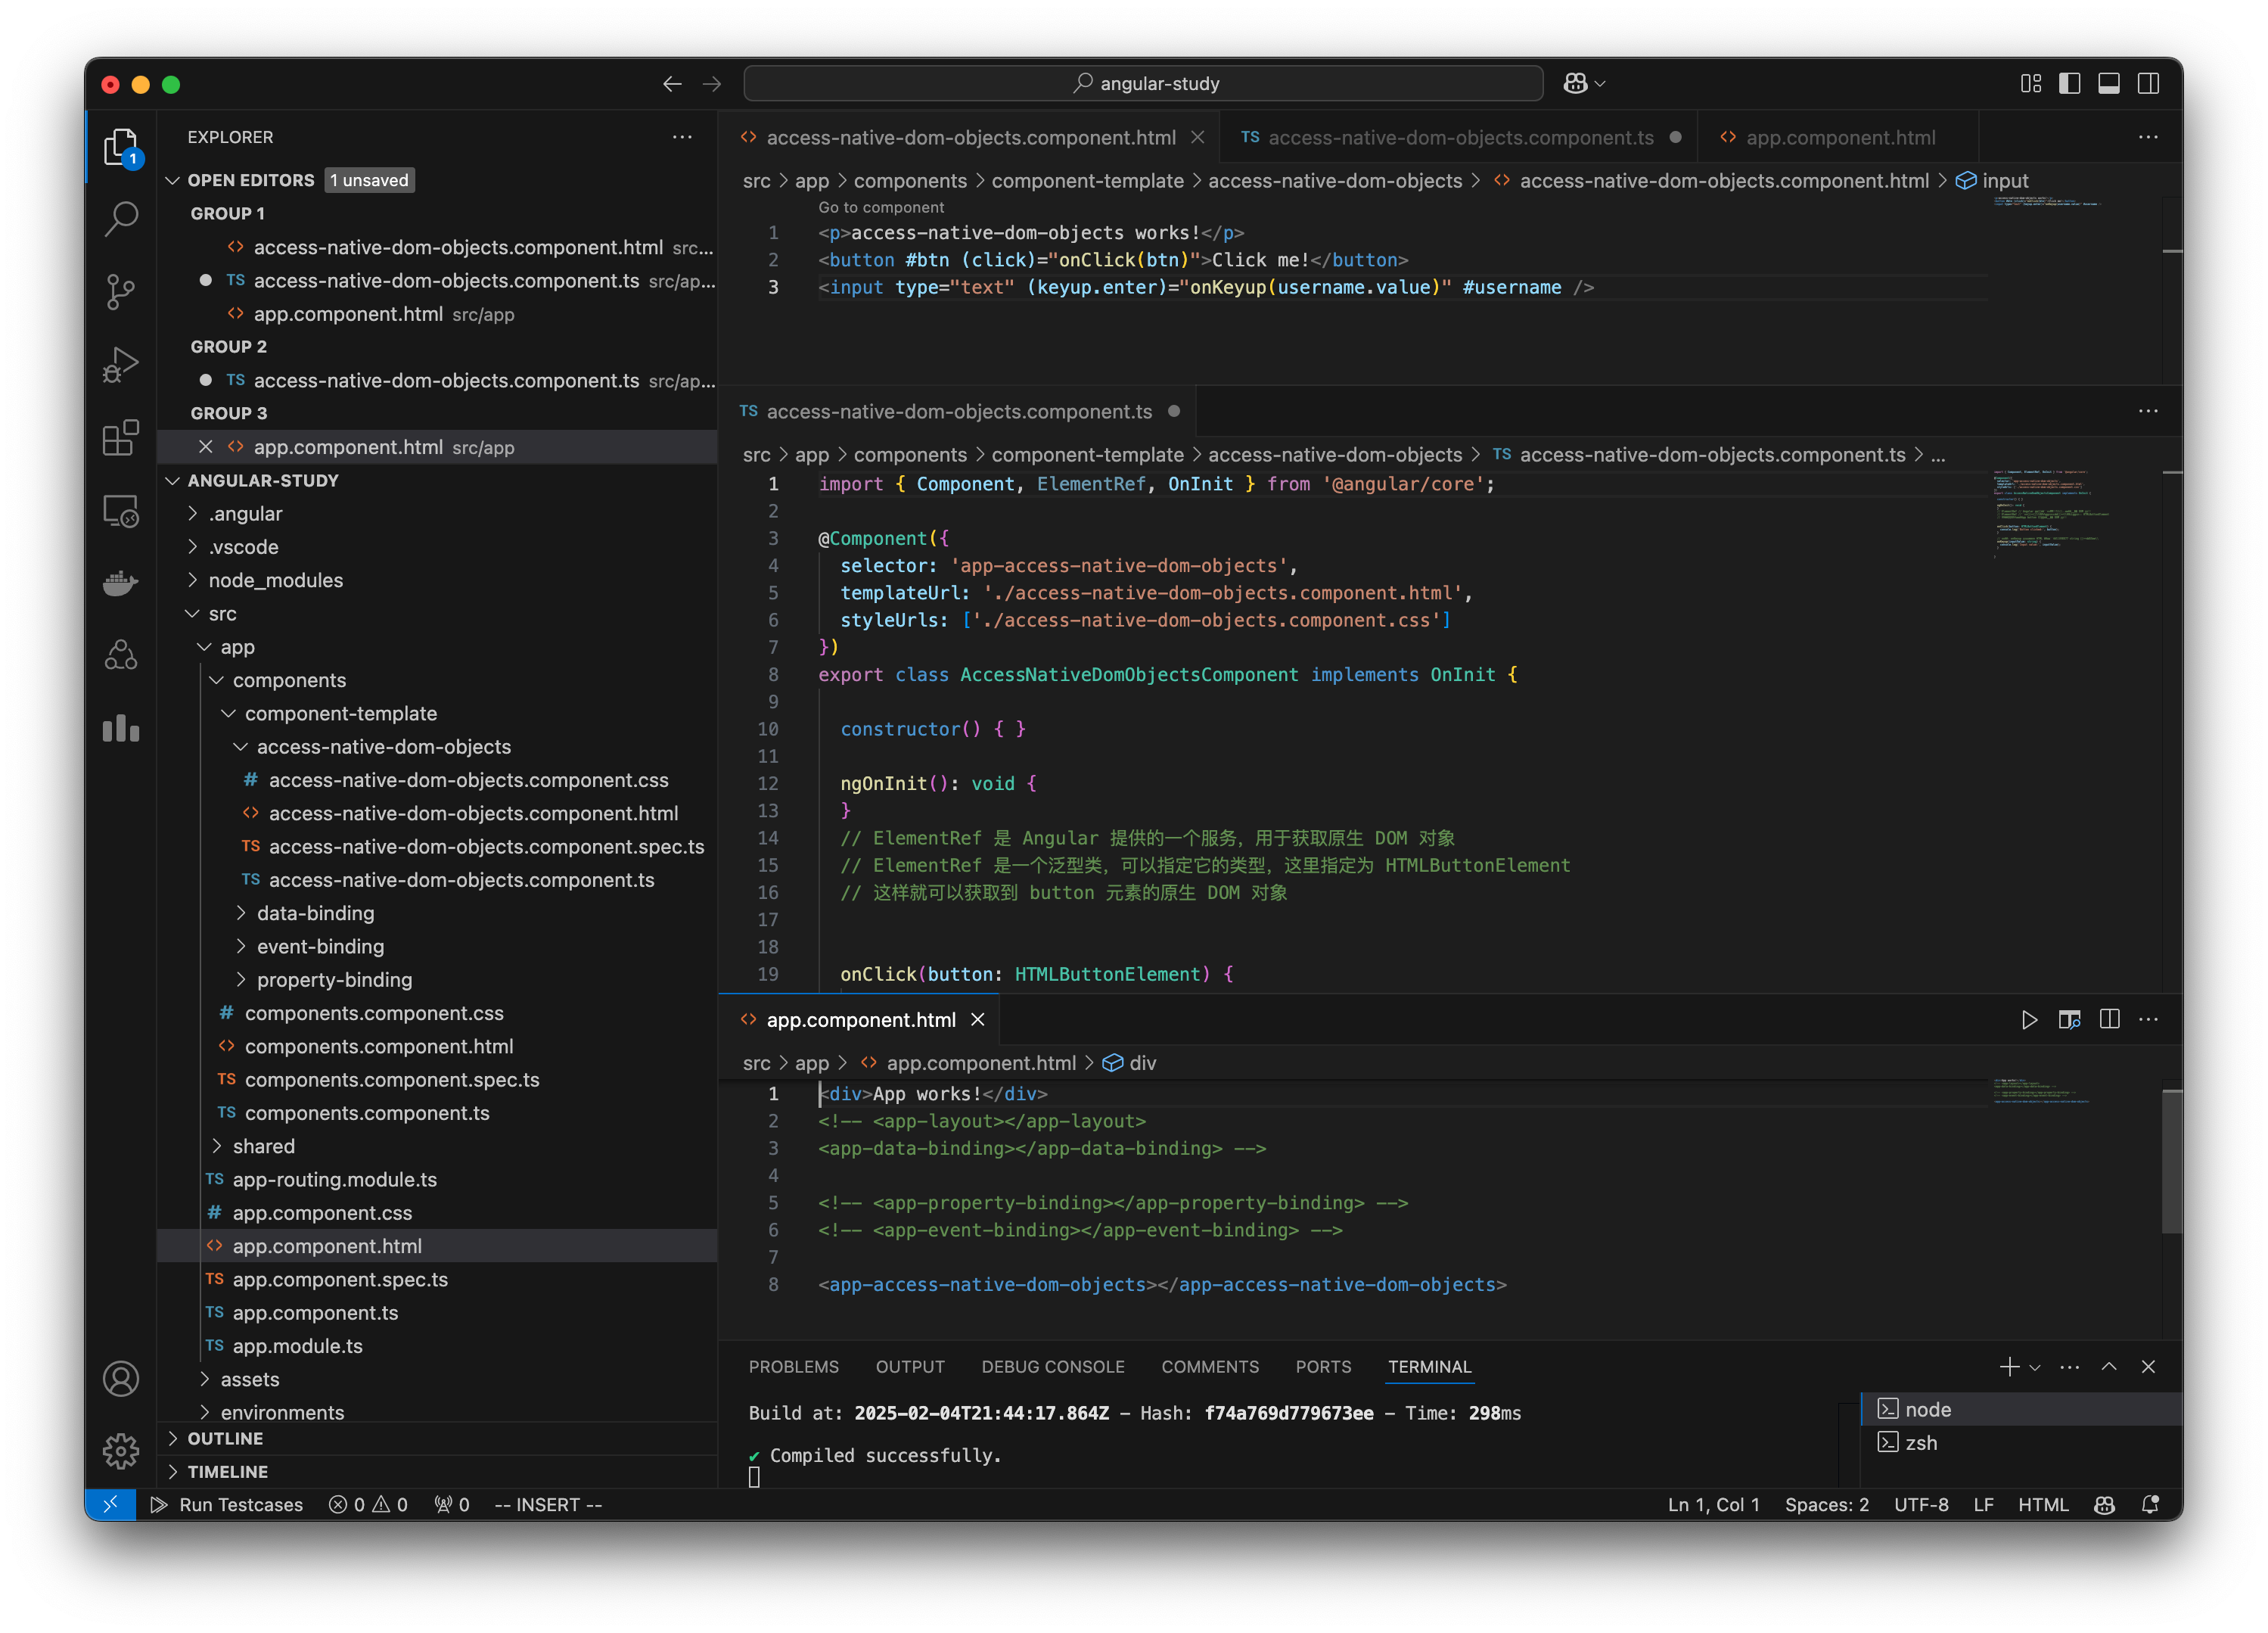2268x1633 pixels.
Task: Click the Go to component link
Action: pyautogui.click(x=881, y=207)
